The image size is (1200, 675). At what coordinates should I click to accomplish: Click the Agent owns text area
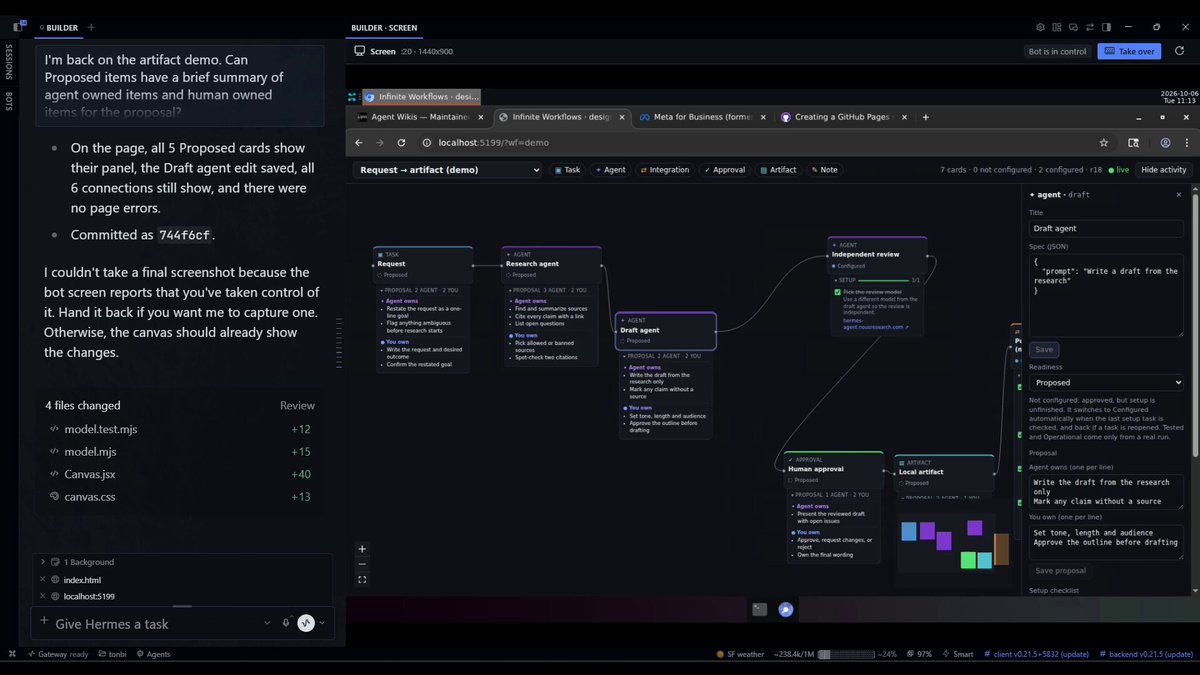click(1106, 491)
